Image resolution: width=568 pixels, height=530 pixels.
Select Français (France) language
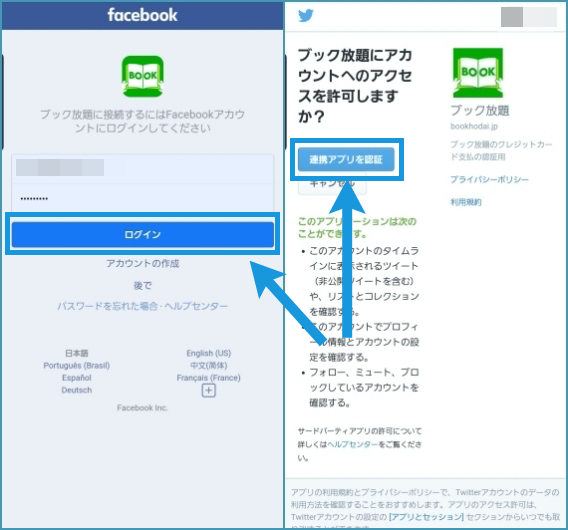[209, 378]
